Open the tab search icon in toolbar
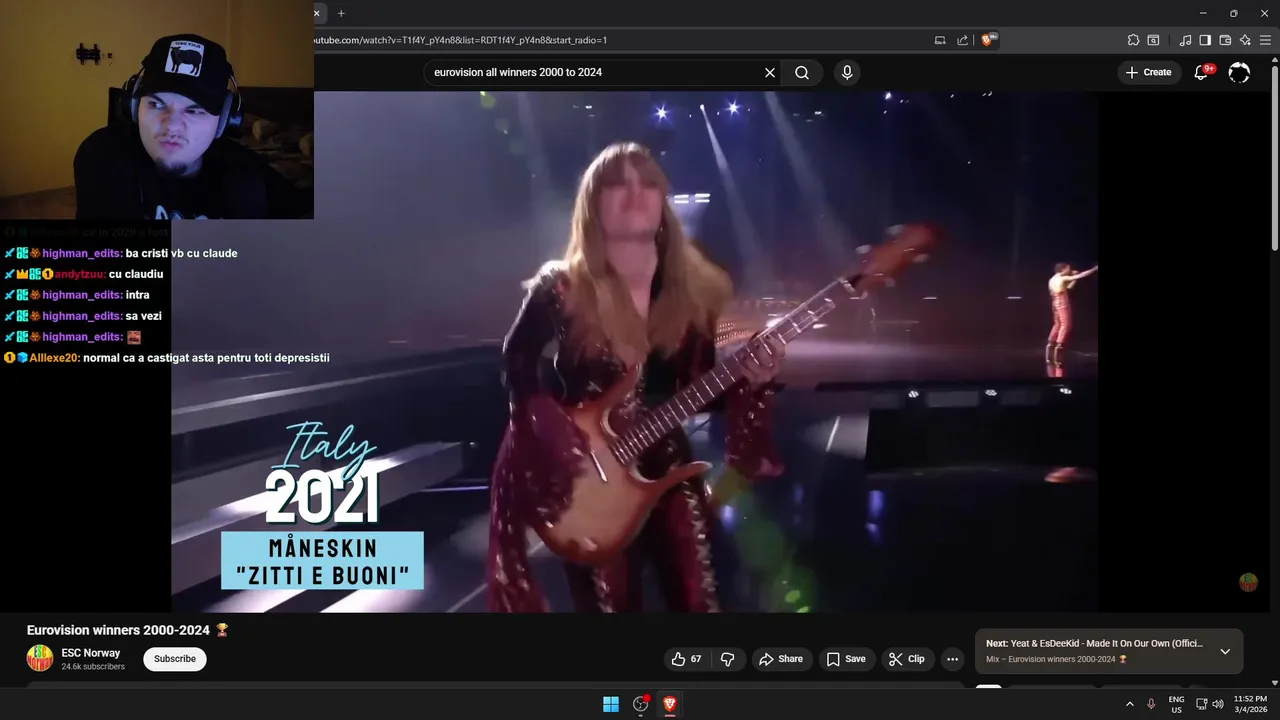 pyautogui.click(x=1153, y=40)
